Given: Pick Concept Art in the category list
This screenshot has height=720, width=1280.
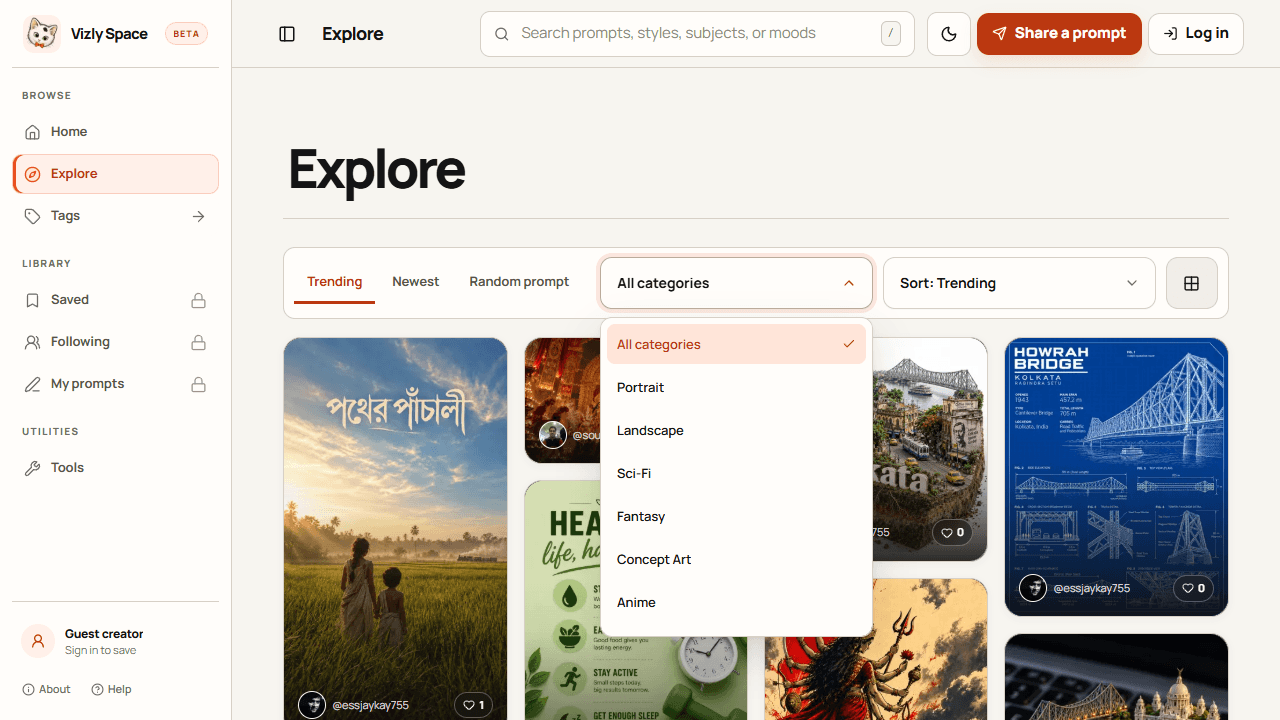Looking at the screenshot, I should pos(736,559).
